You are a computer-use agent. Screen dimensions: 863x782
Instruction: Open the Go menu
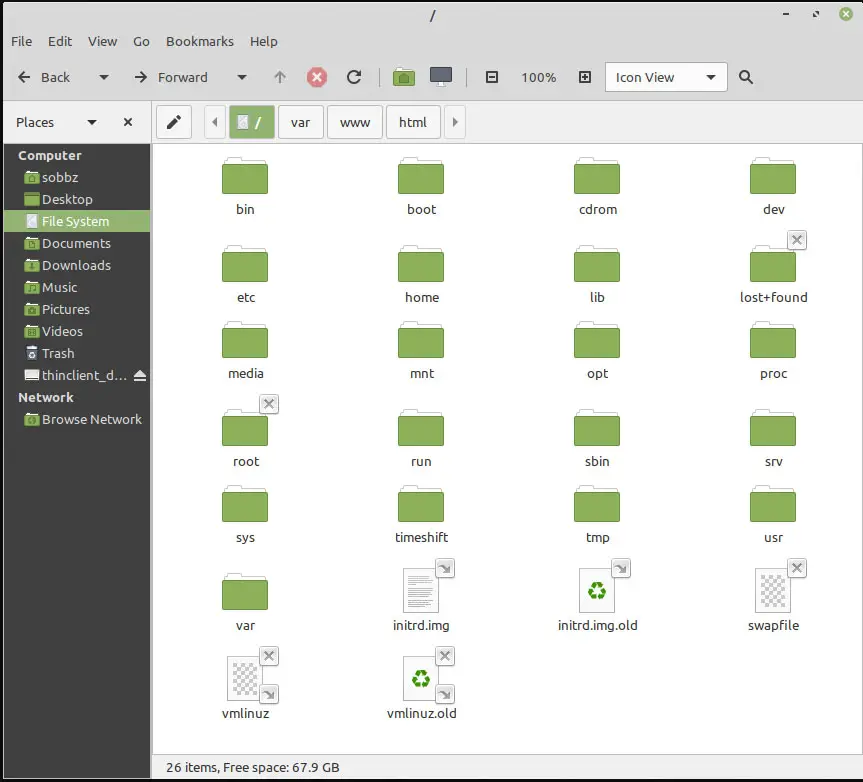141,41
